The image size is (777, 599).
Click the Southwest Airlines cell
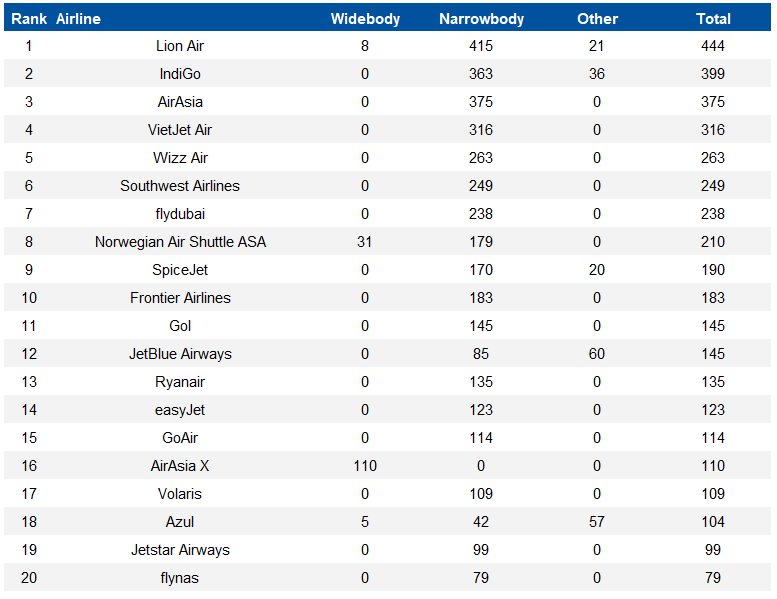[180, 186]
